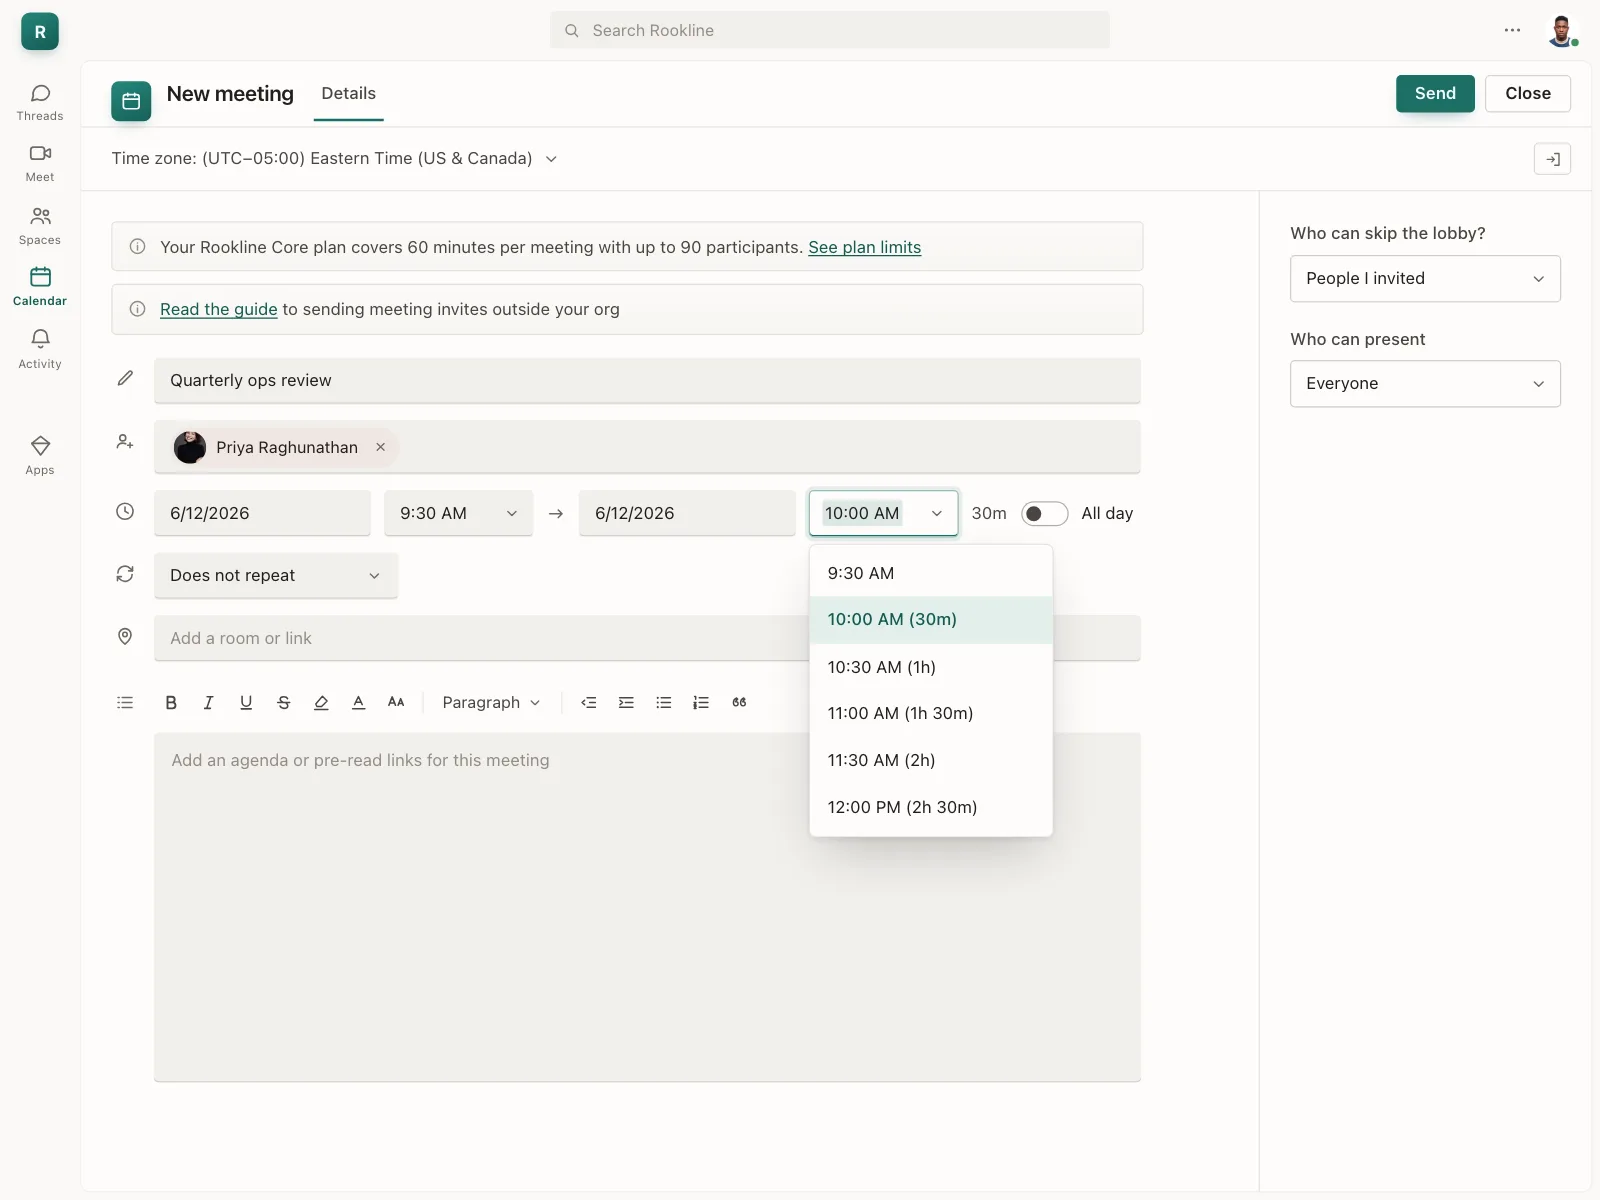Insert a block quote

[x=739, y=702]
